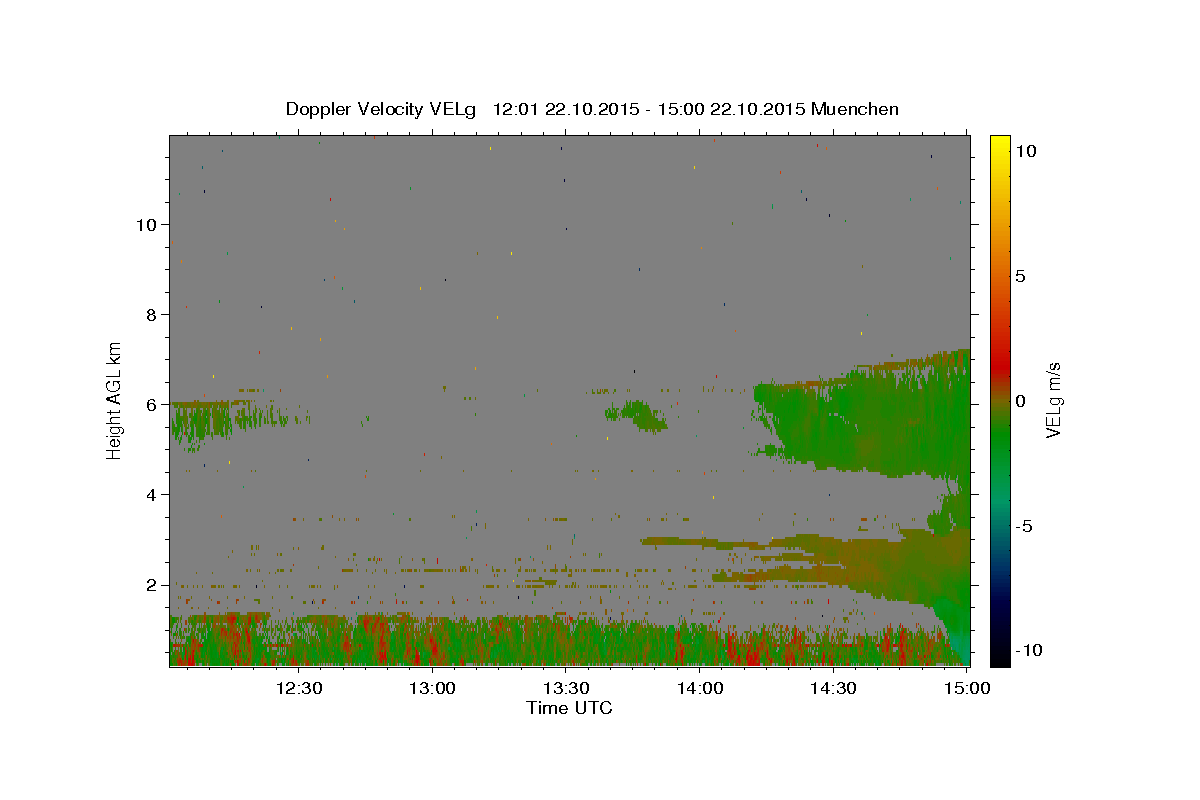The height and width of the screenshot is (800, 1200).
Task: Click the yellow top of the colorbar
Action: point(1000,145)
